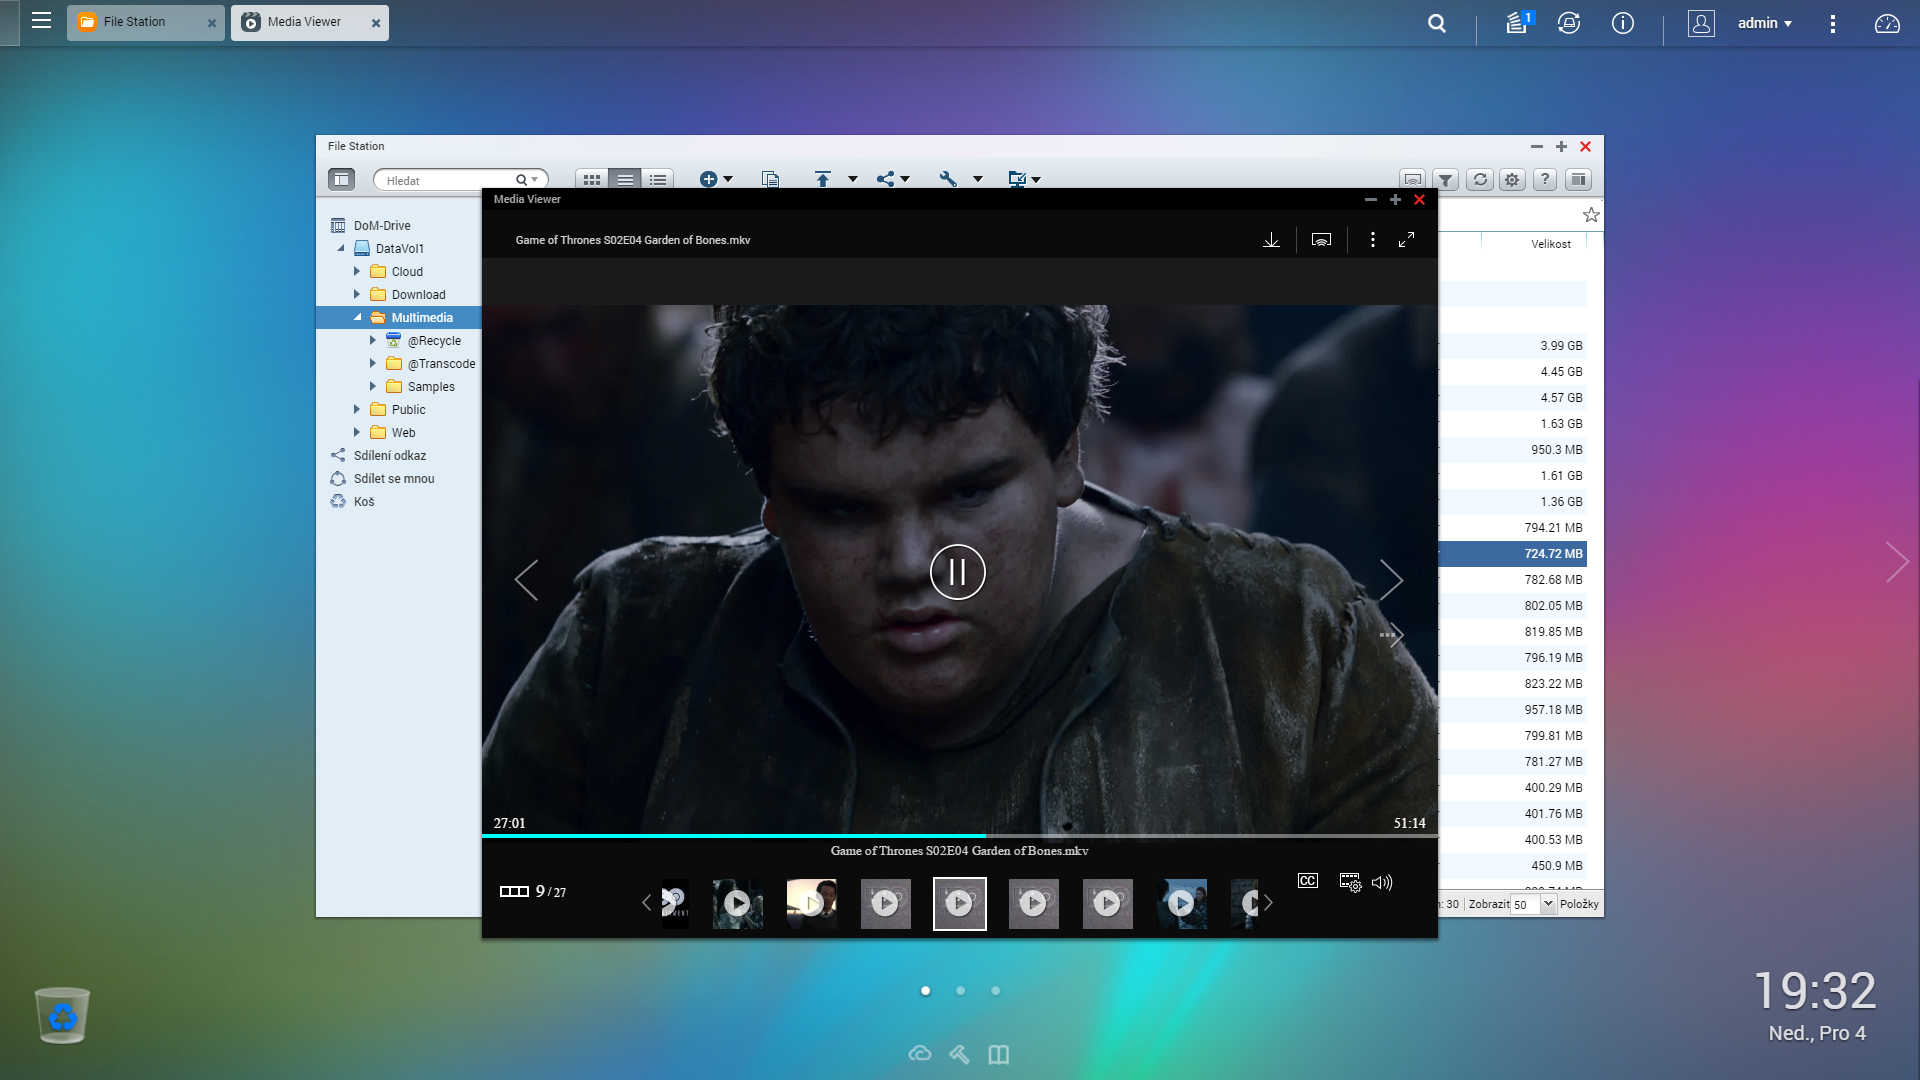The image size is (1920, 1080).
Task: Open the admin user dropdown
Action: click(x=1764, y=23)
